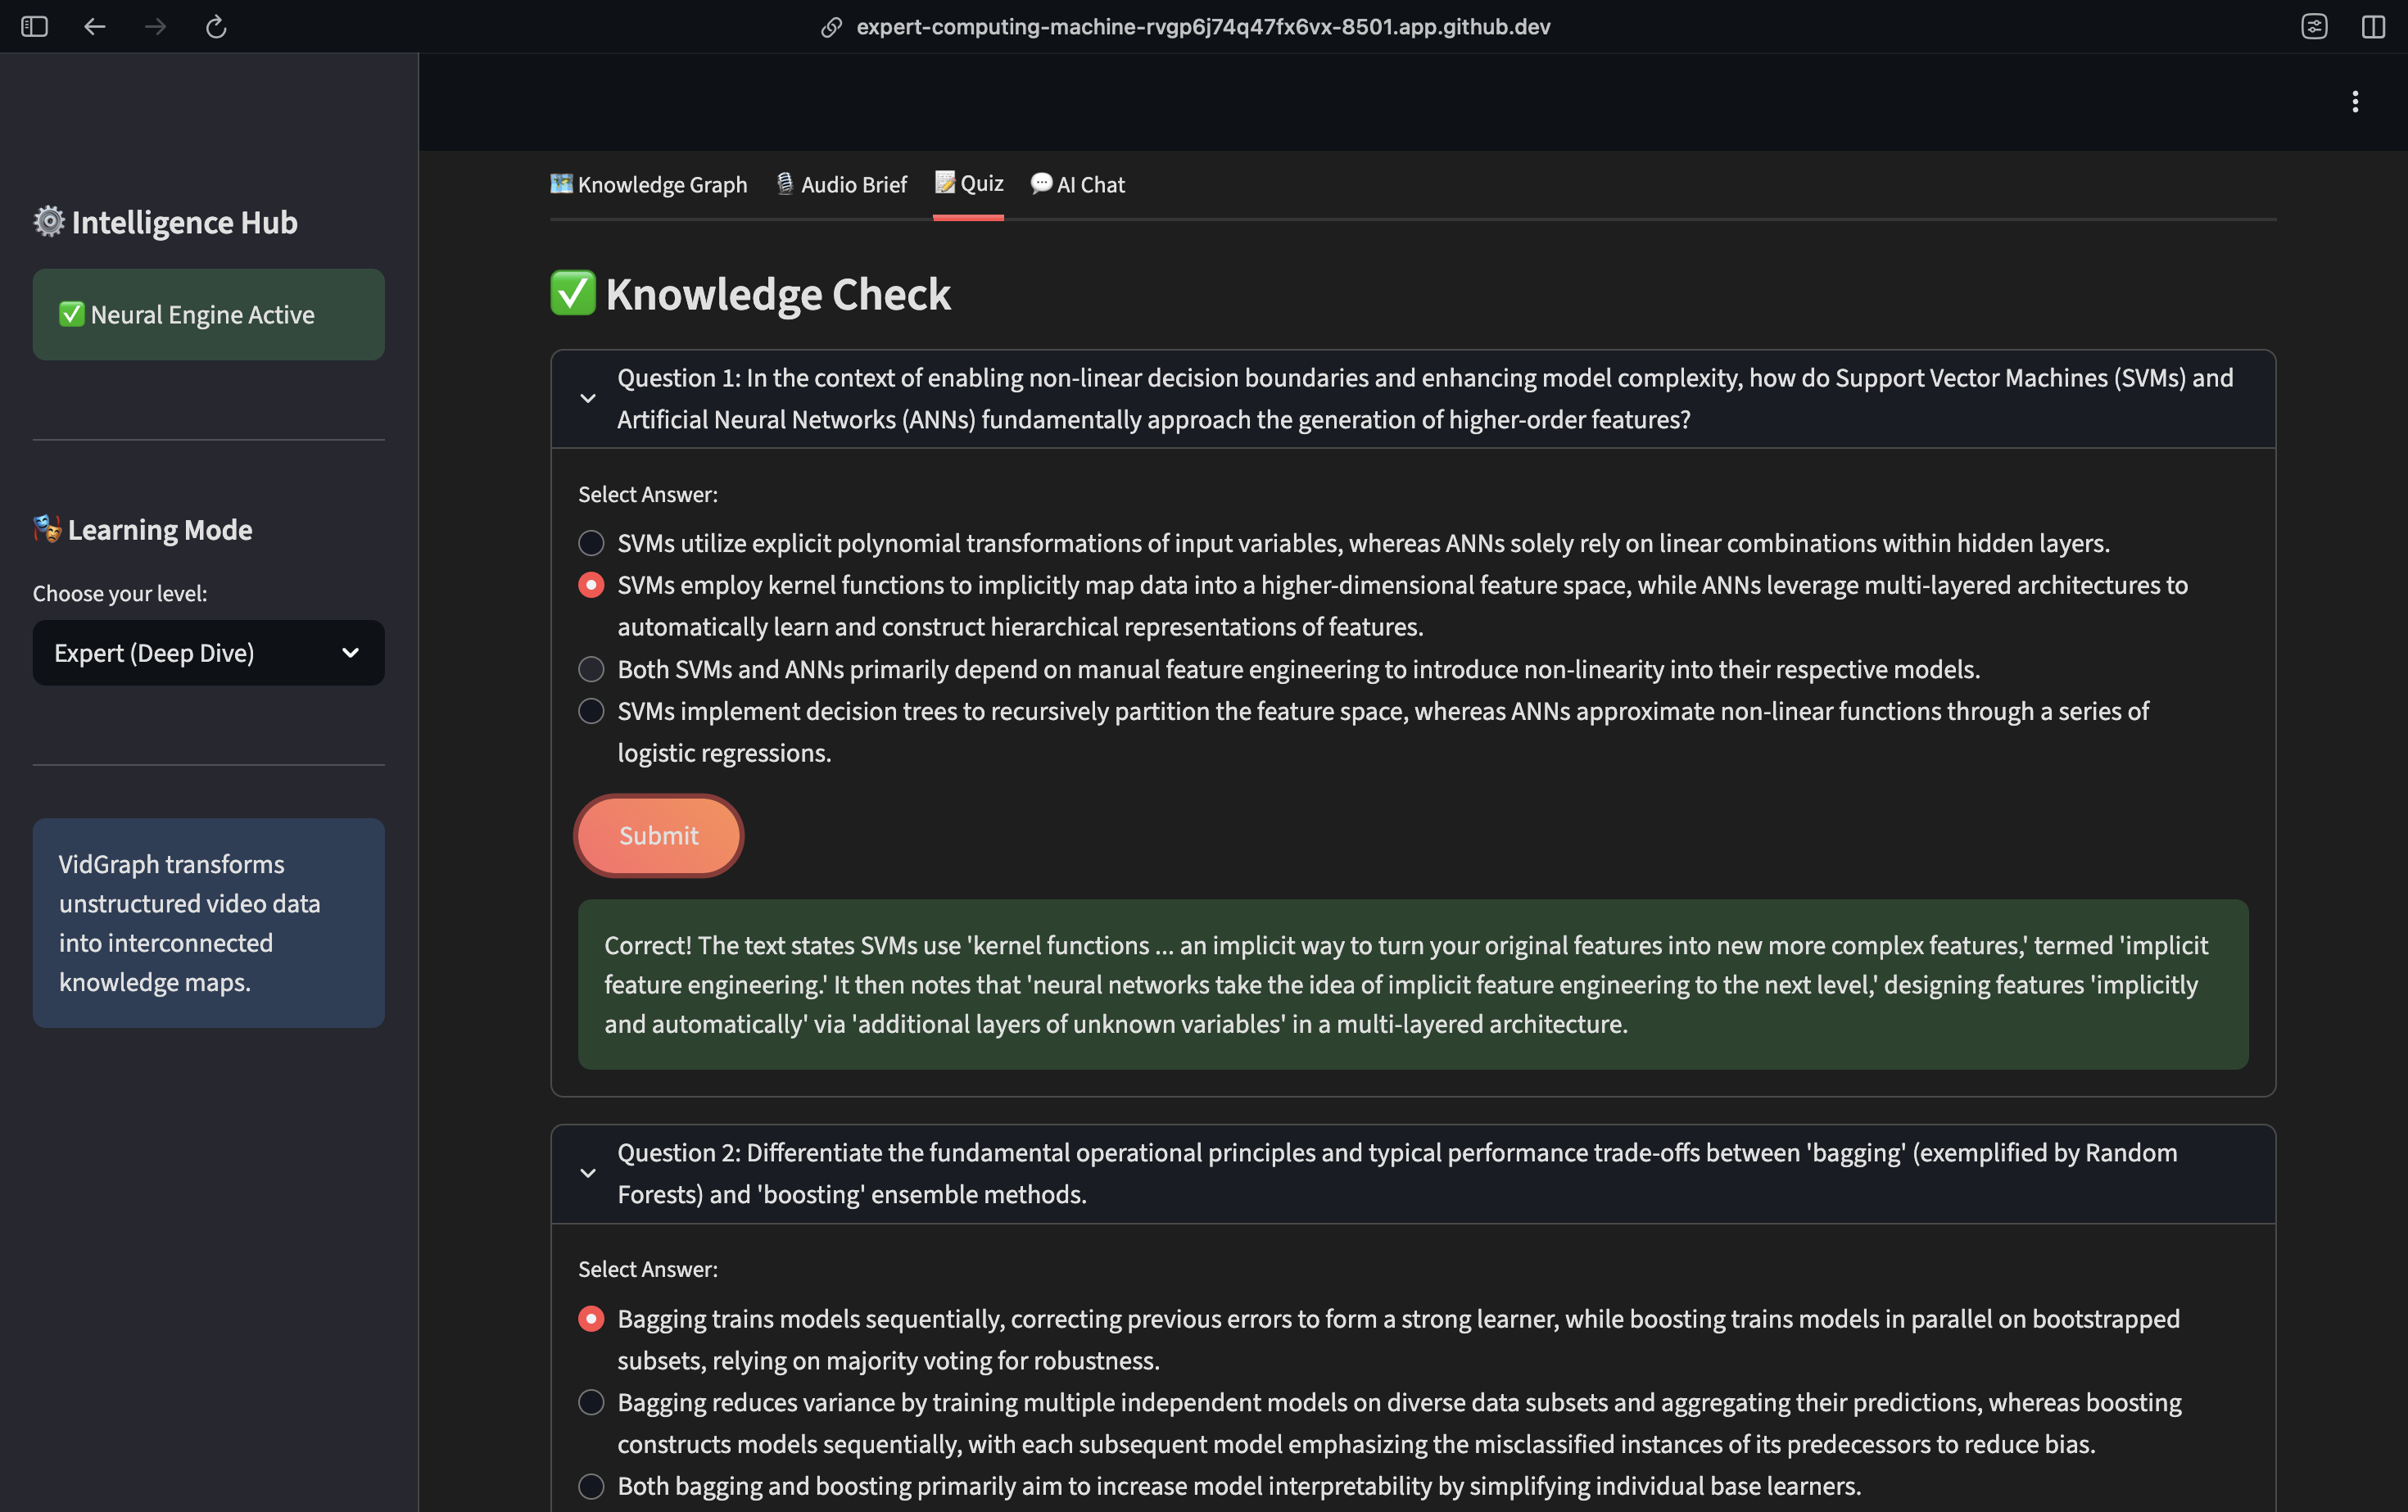Click the split view icon at top right
Viewport: 2408px width, 1512px height.
click(2373, 27)
